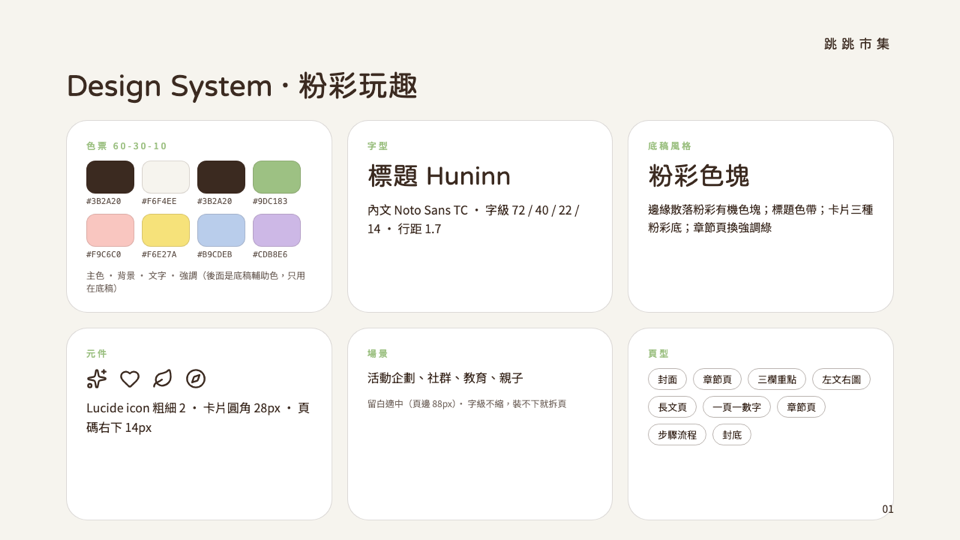Select the 步驟流程 pill

tap(677, 435)
